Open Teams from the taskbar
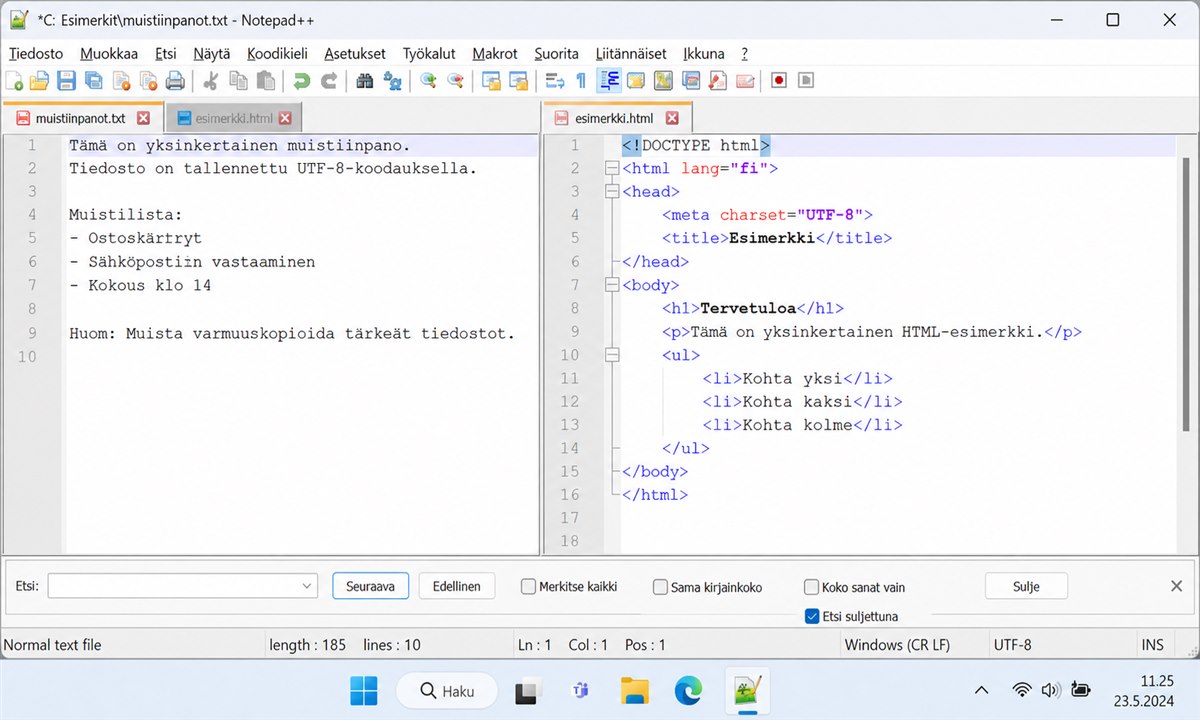 (580, 690)
